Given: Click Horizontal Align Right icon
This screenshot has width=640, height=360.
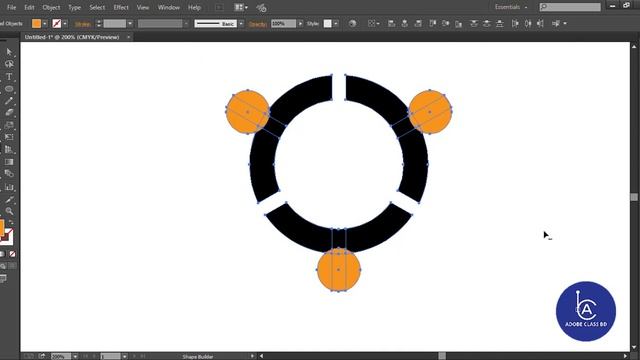Looking at the screenshot, I should point(418,24).
